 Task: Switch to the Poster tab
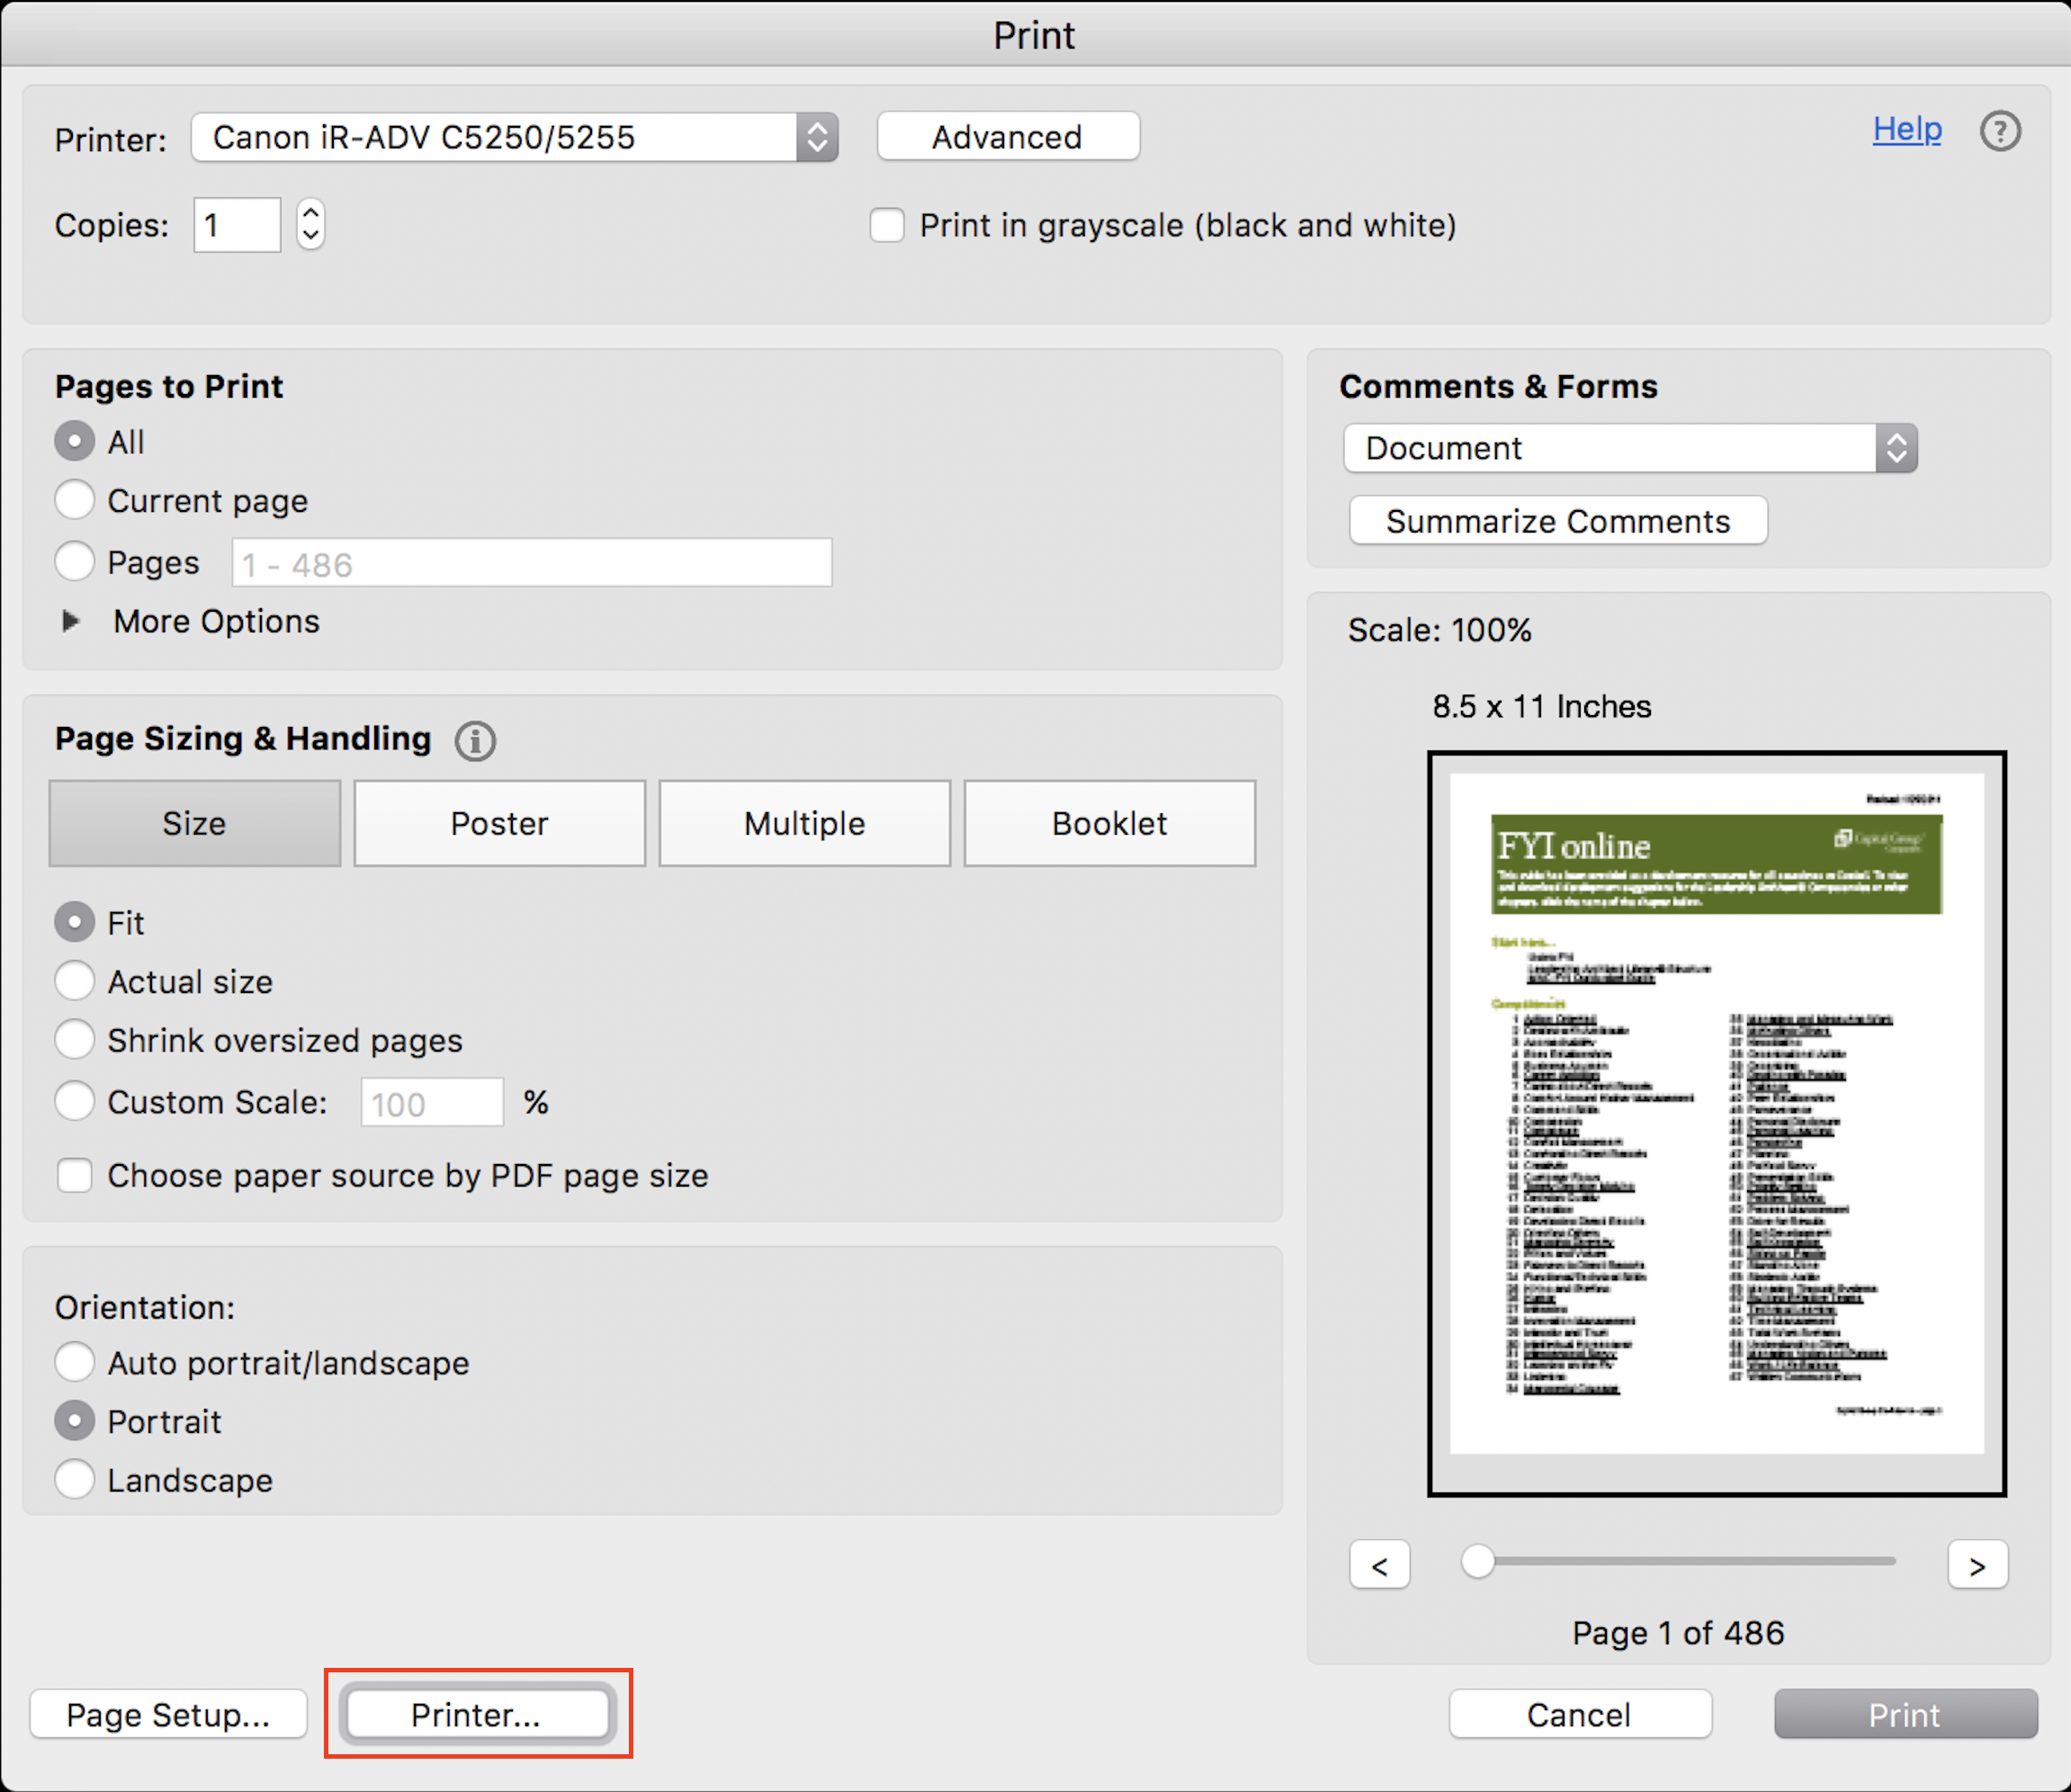point(500,823)
